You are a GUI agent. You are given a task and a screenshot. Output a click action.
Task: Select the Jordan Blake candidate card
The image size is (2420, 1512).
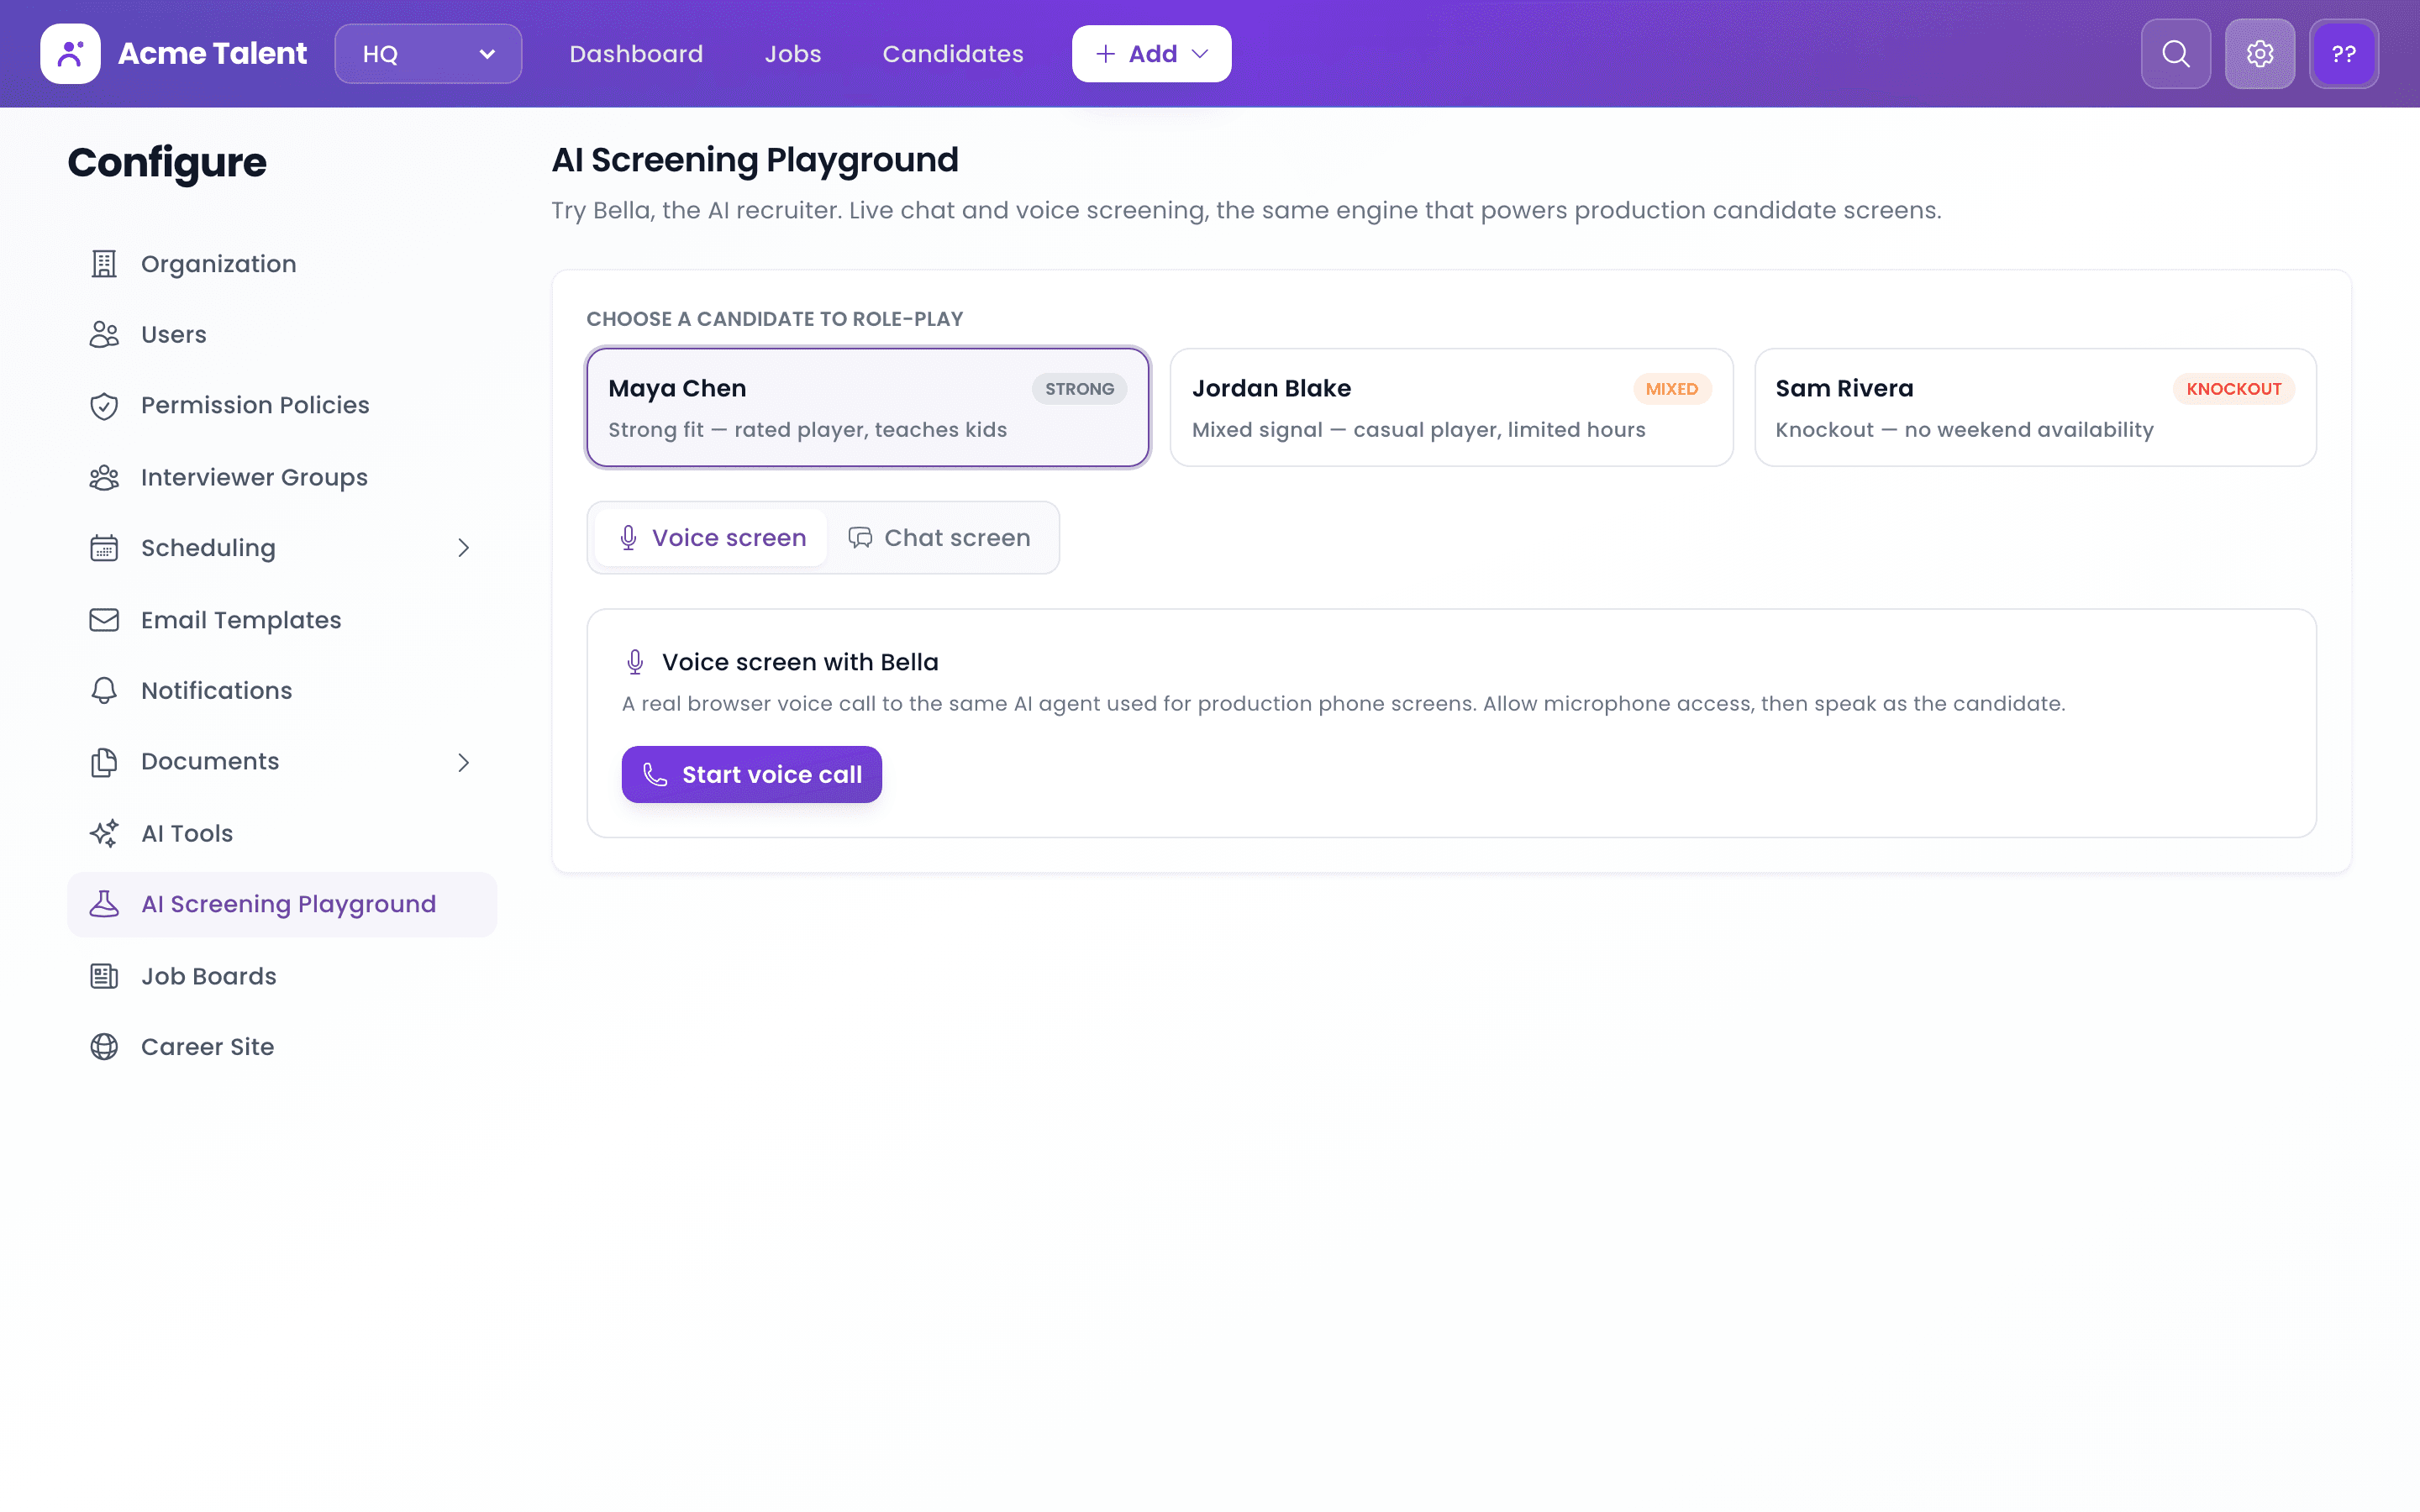1451,407
